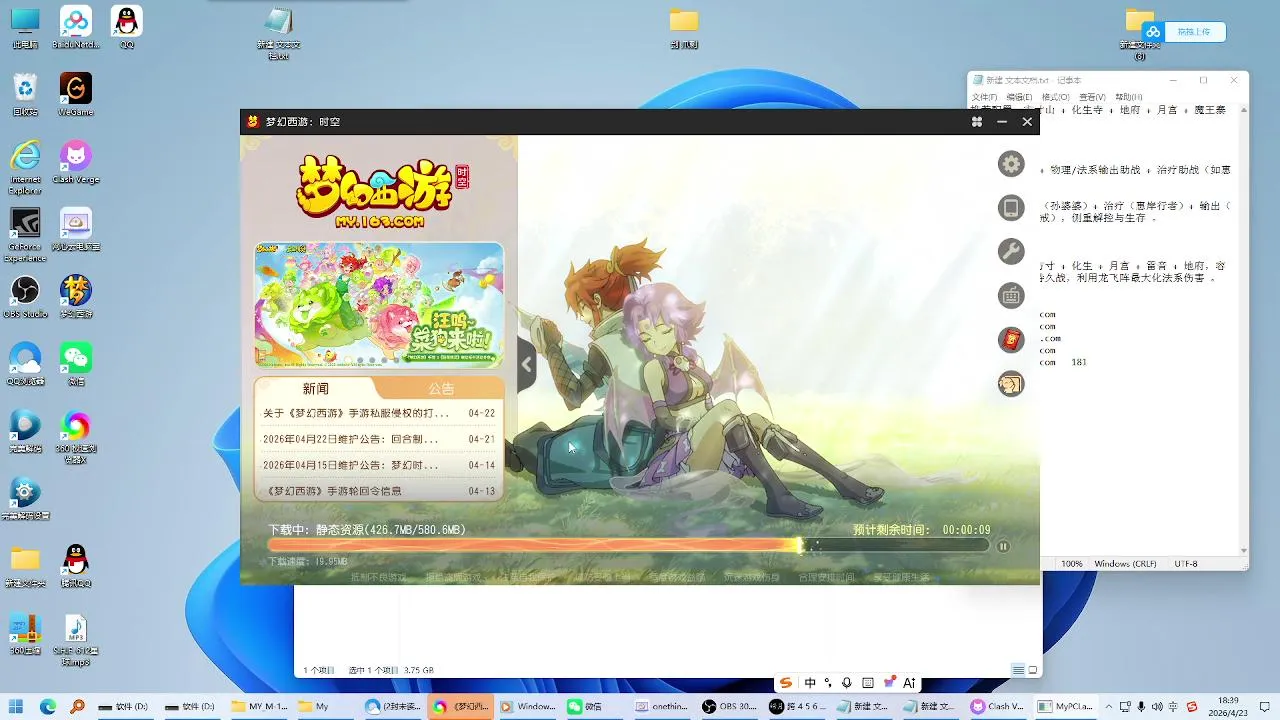Open news about 手游私服侵权
Viewport: 1280px width, 720px height.
(378, 413)
